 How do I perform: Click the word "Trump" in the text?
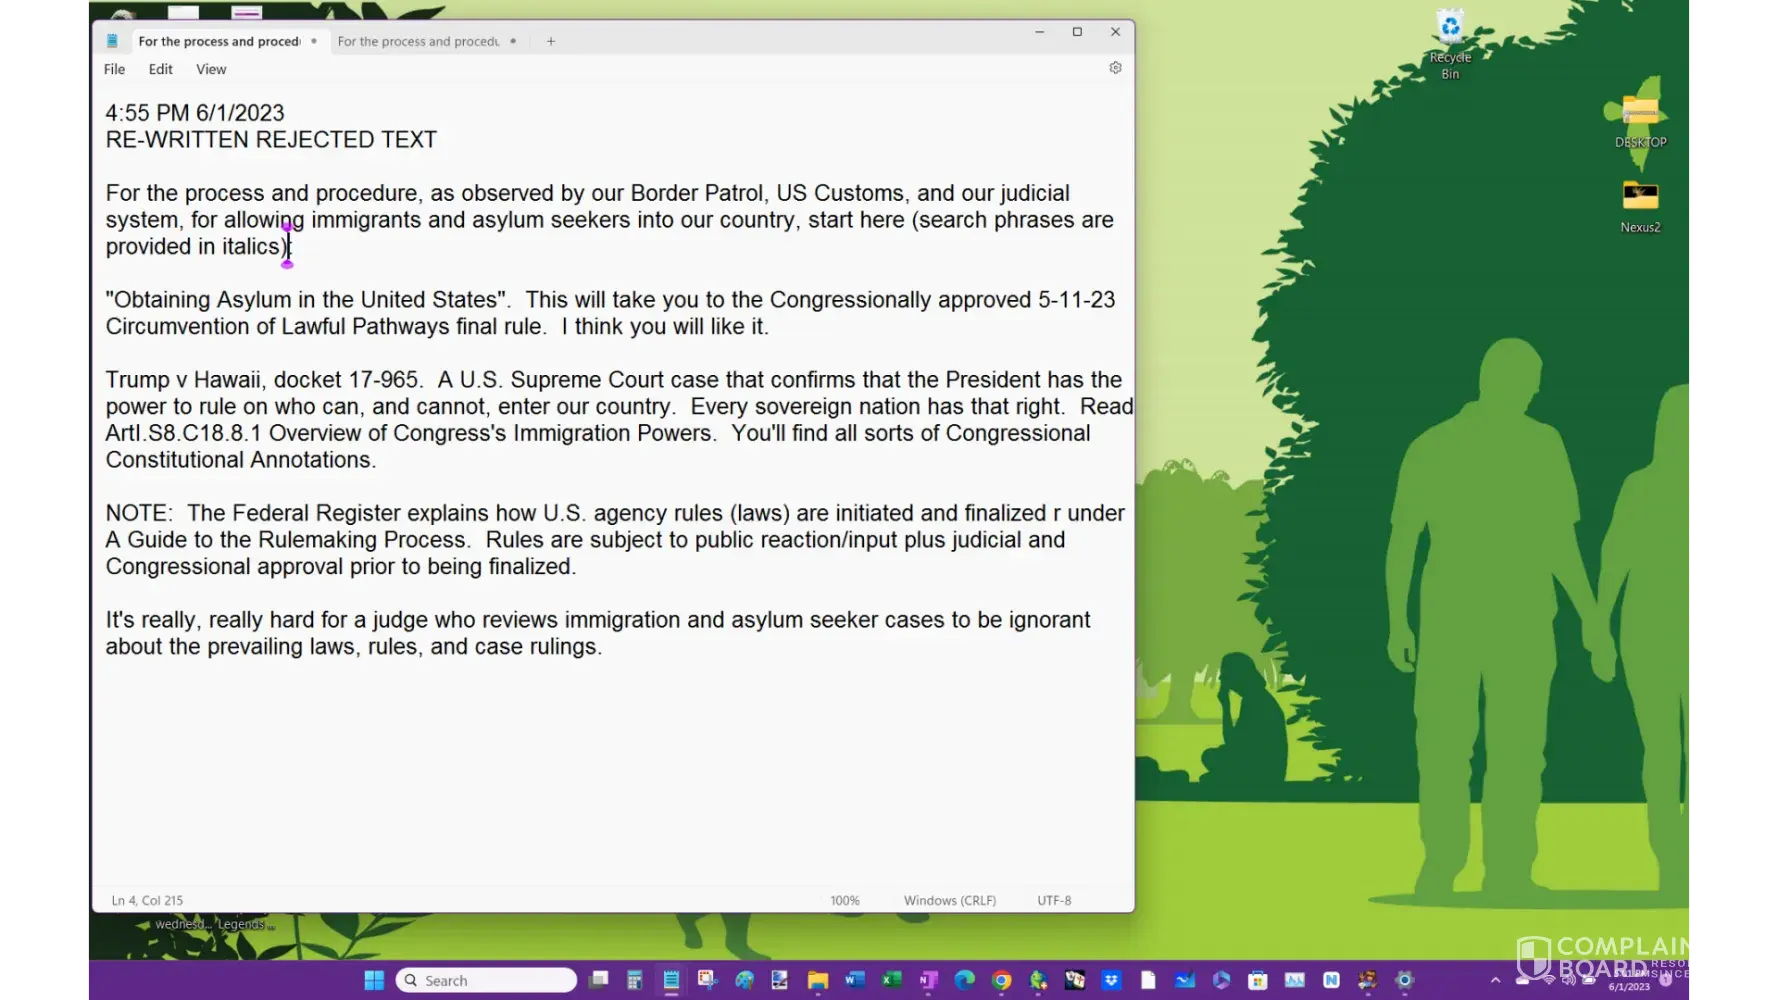click(138, 380)
